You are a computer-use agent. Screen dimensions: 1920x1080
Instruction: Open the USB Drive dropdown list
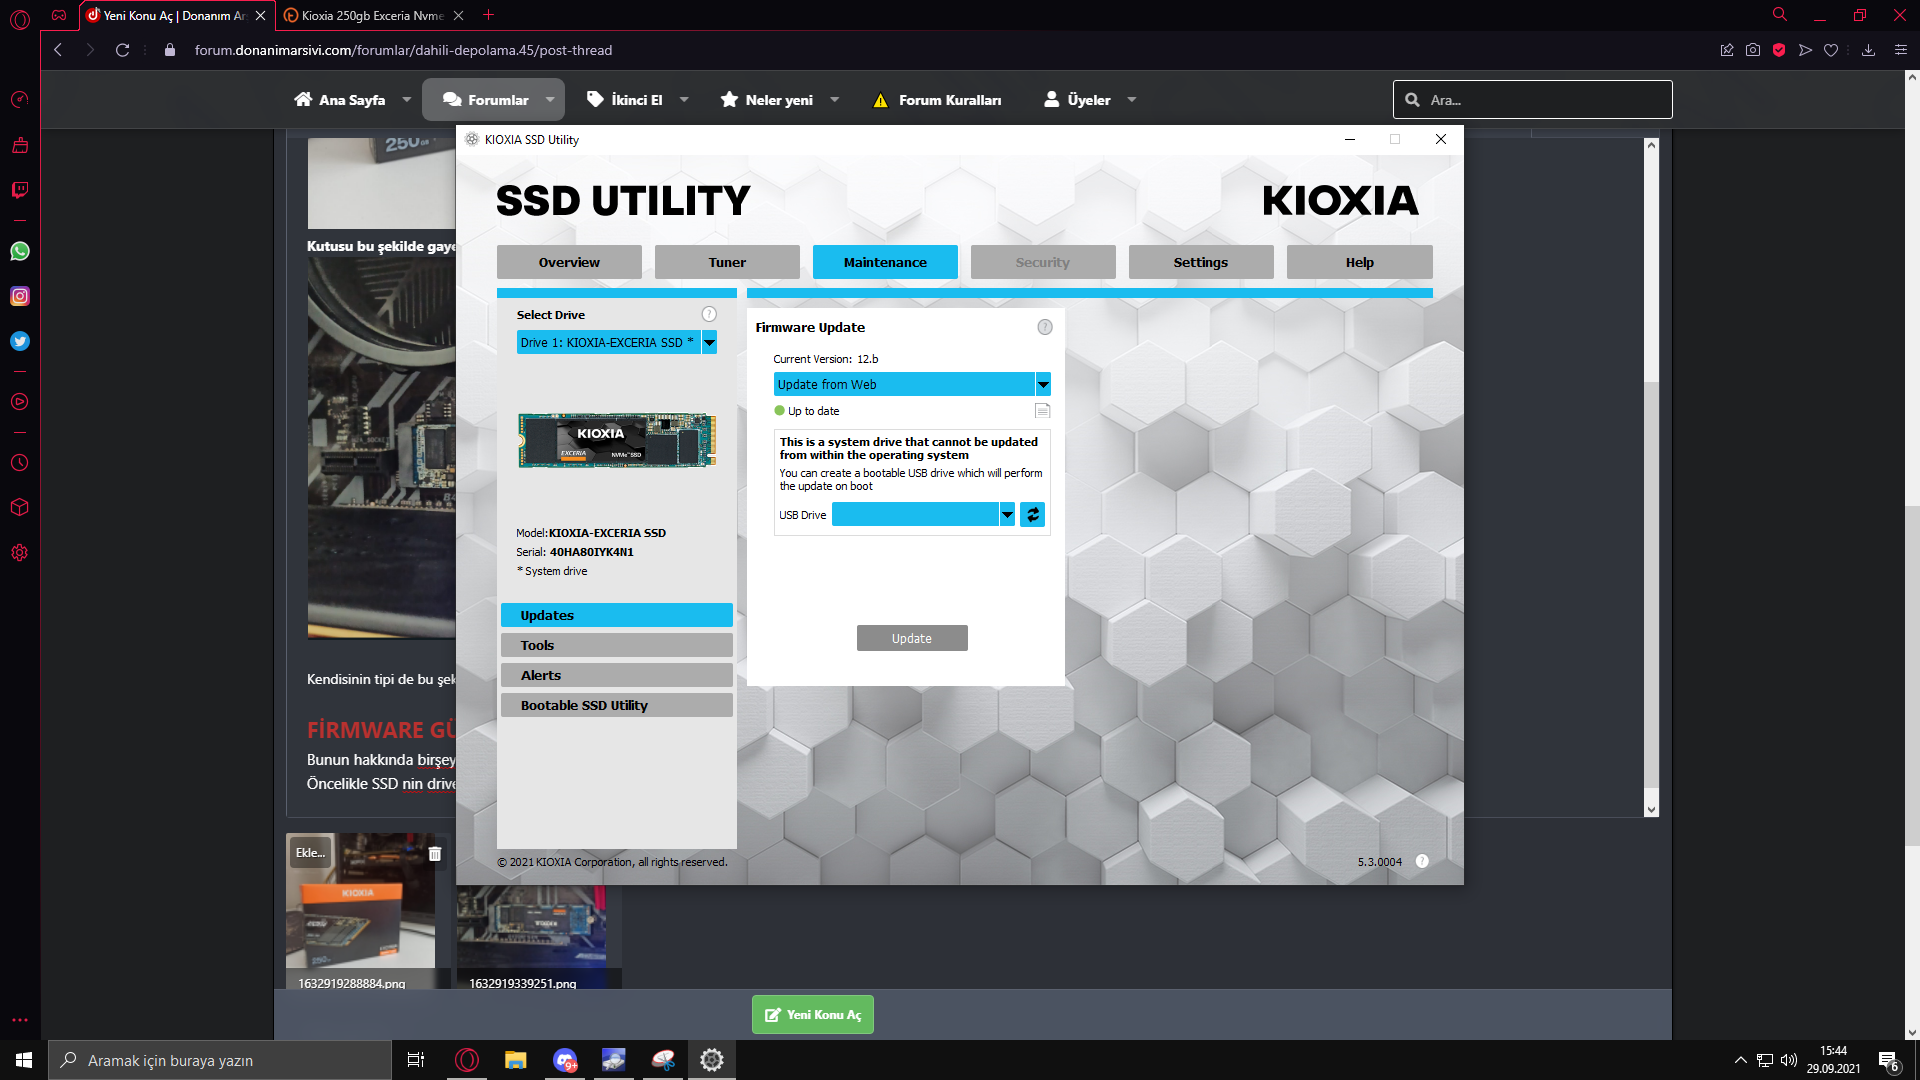click(1007, 515)
